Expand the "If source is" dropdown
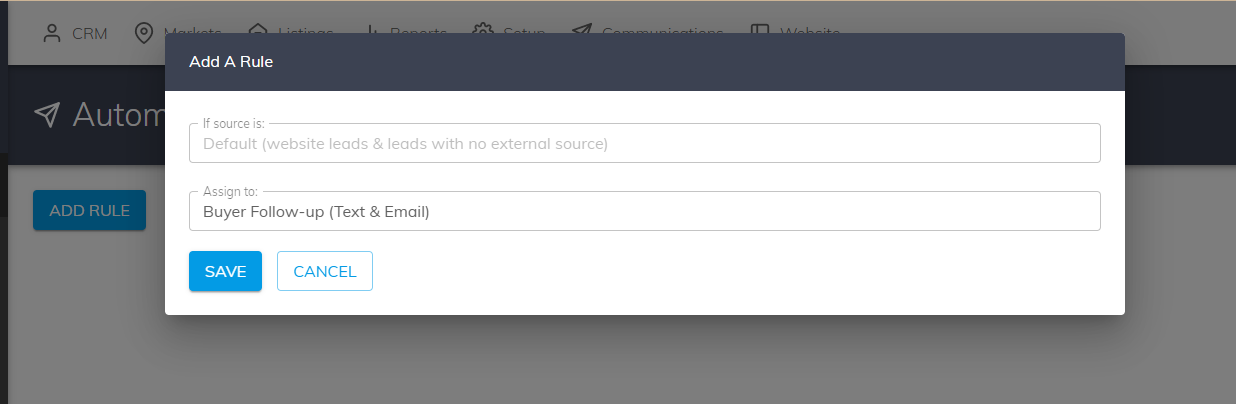 644,143
